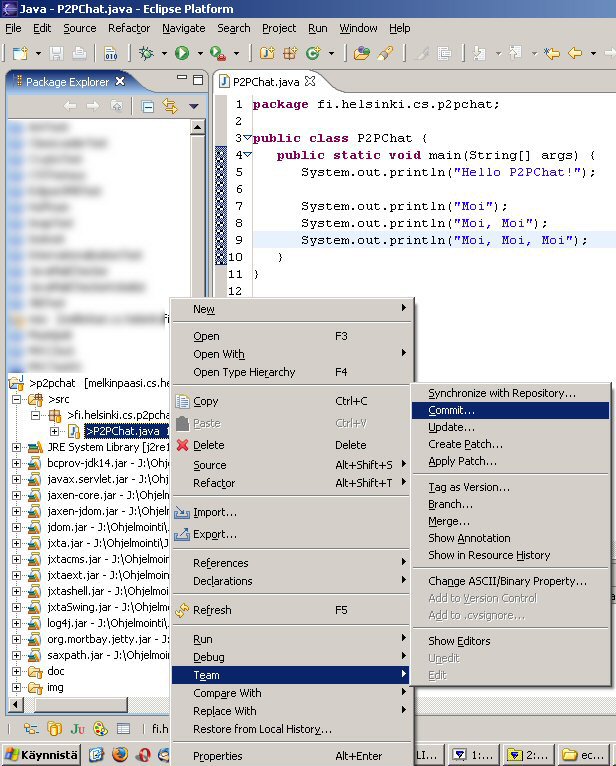
Task: Click the New Java Class icon
Action: coord(313,53)
